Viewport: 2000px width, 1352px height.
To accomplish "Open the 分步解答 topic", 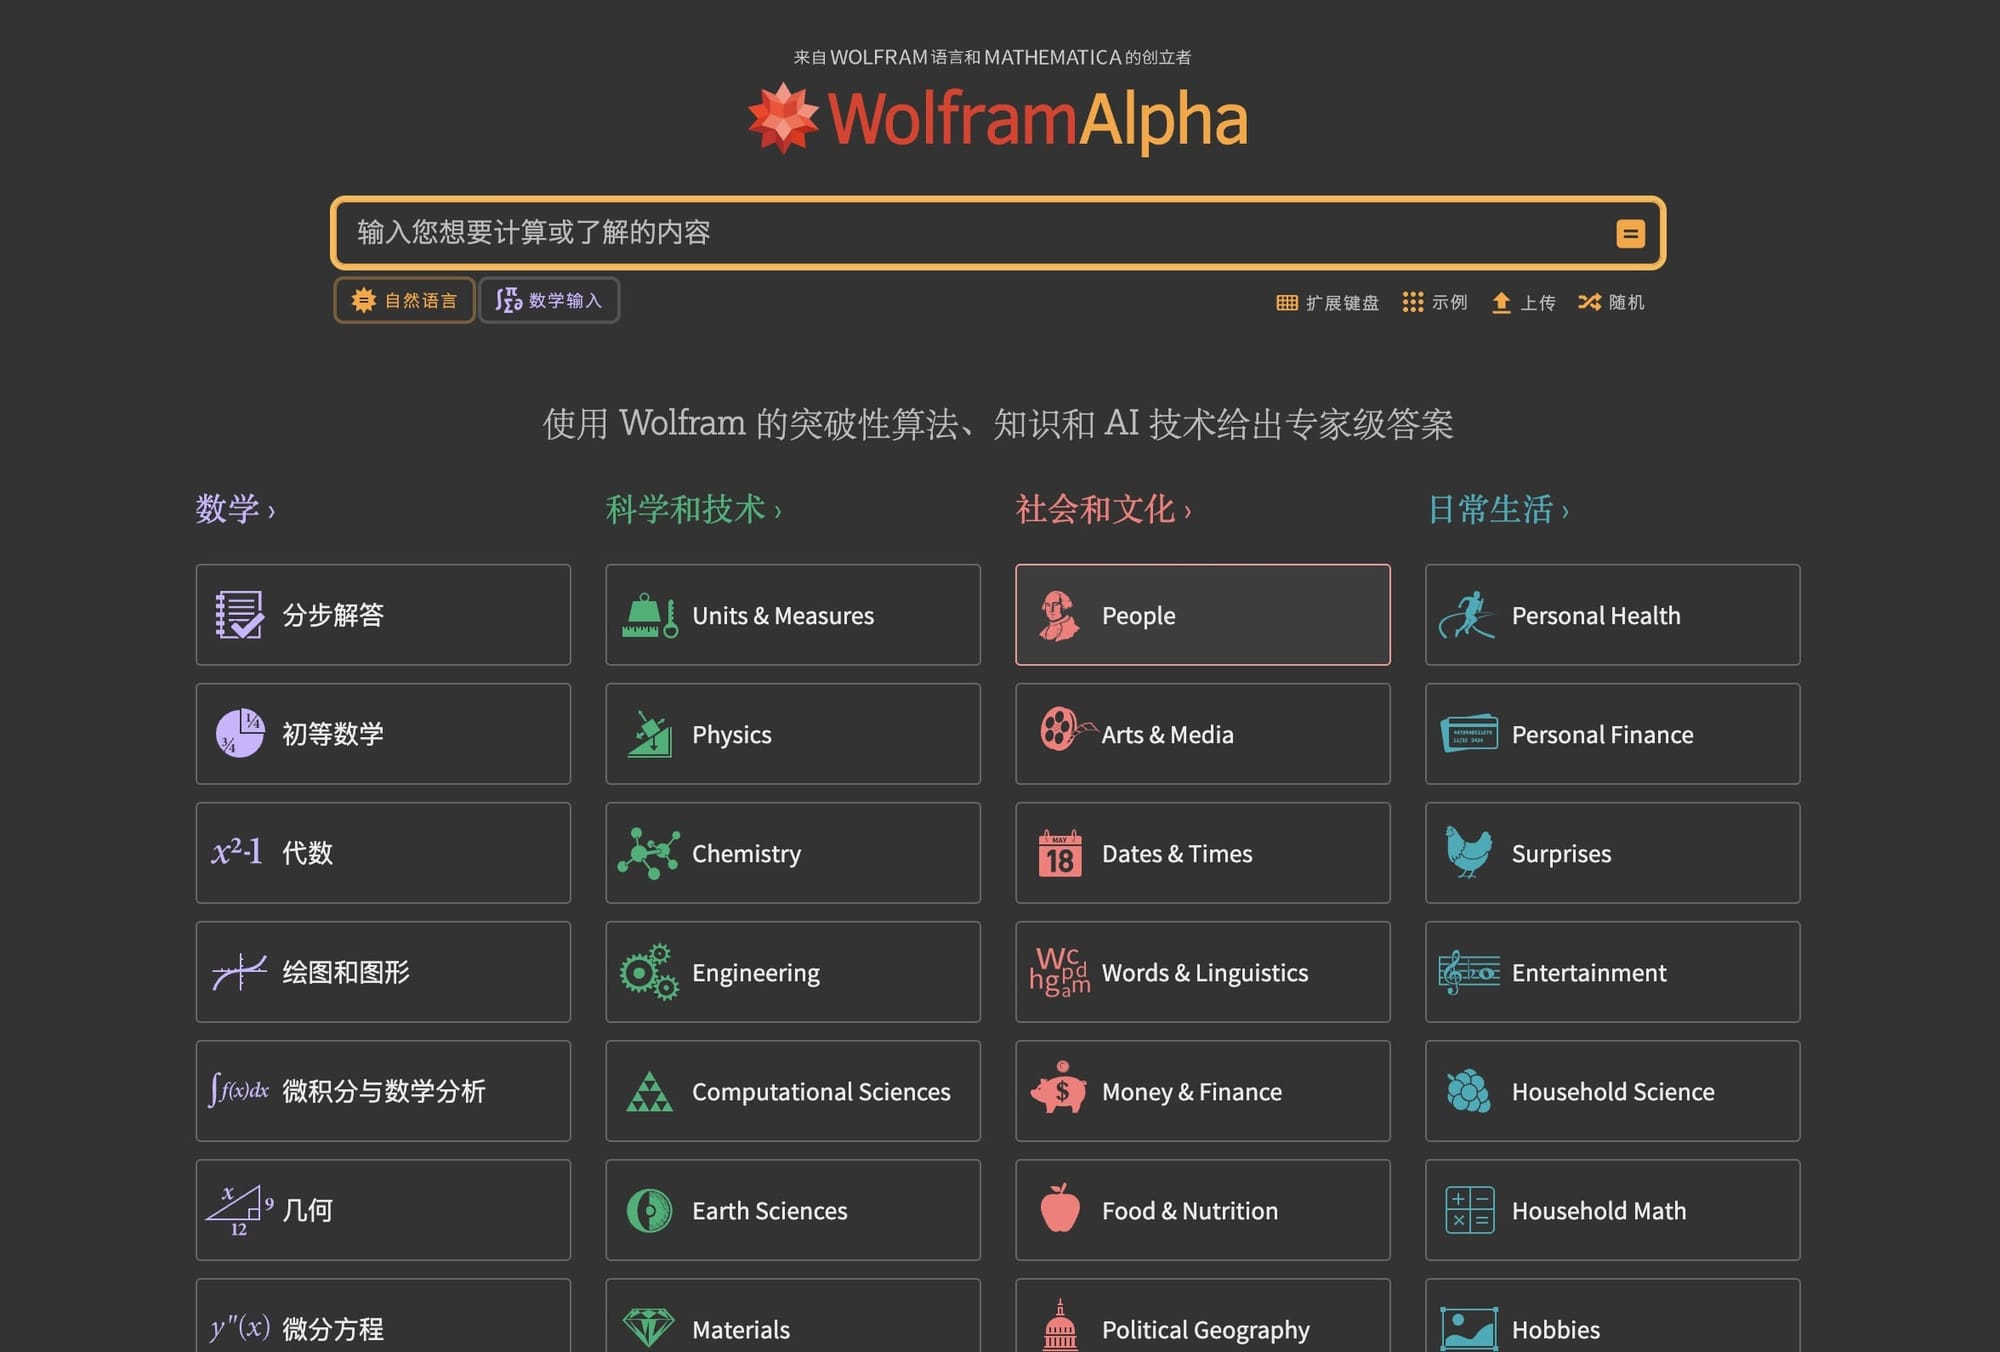I will (x=383, y=614).
